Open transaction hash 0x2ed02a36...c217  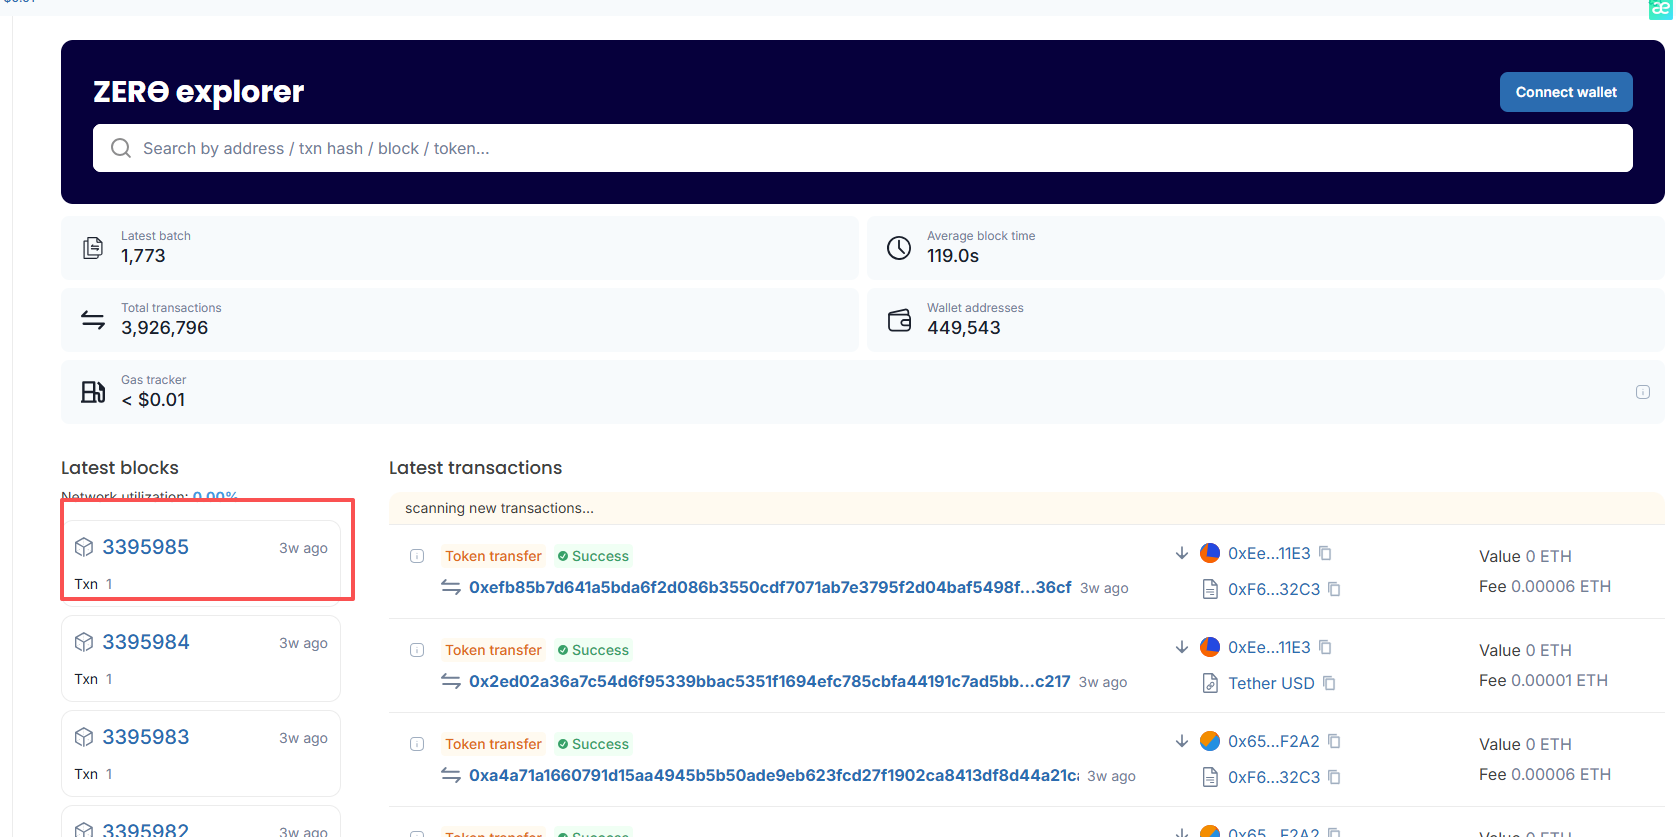[769, 682]
